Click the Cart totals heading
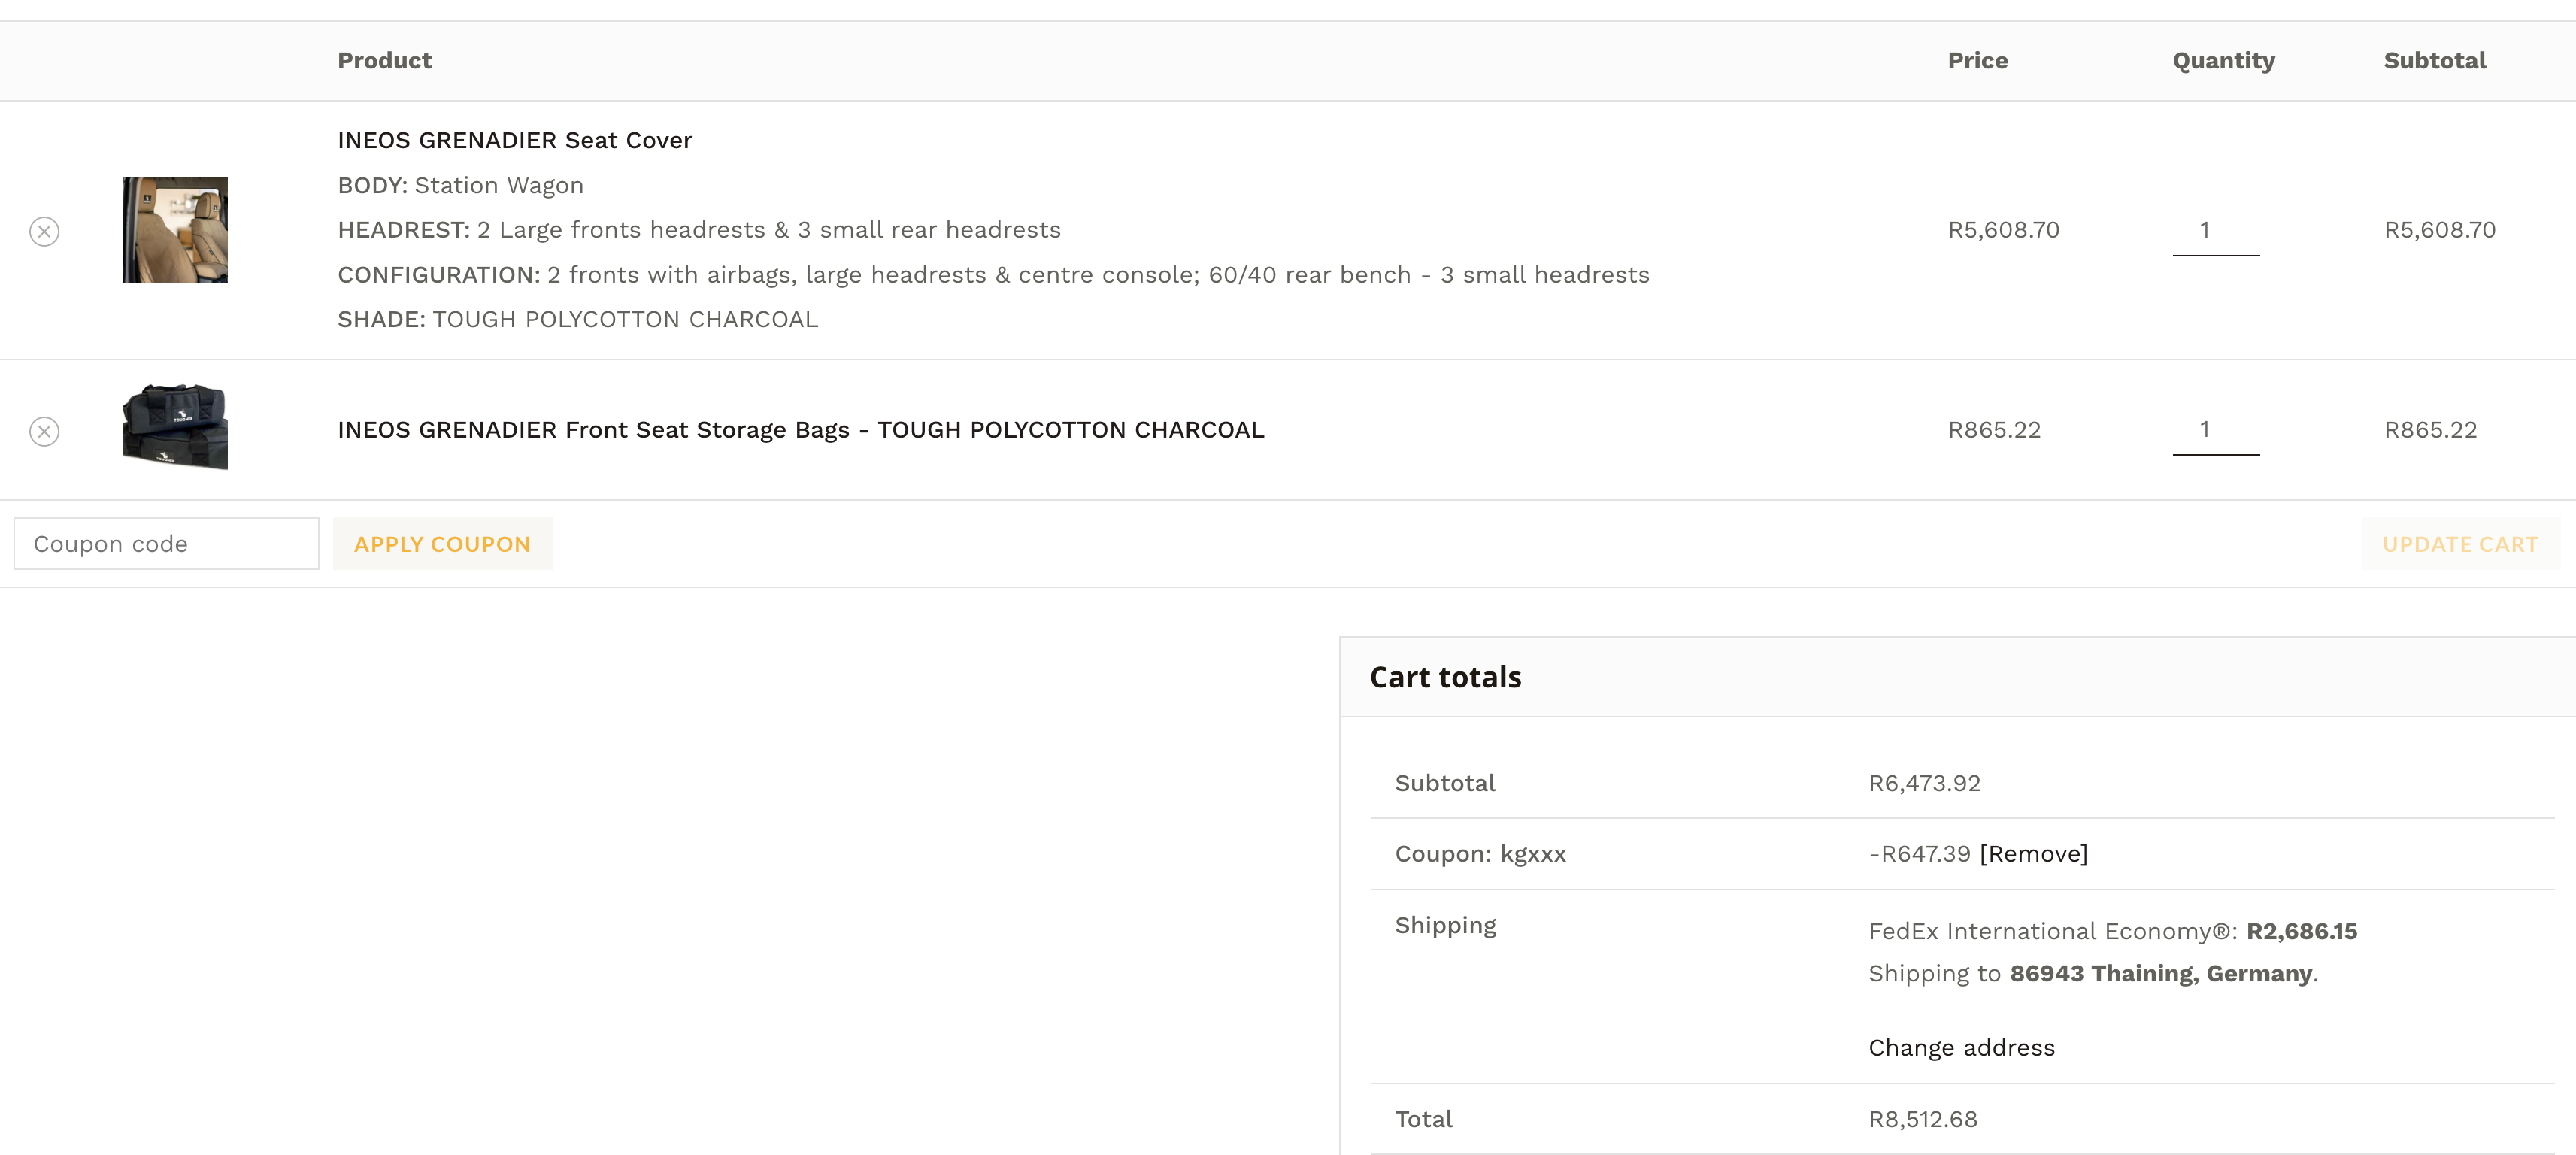This screenshot has width=2576, height=1155. pos(1446,677)
